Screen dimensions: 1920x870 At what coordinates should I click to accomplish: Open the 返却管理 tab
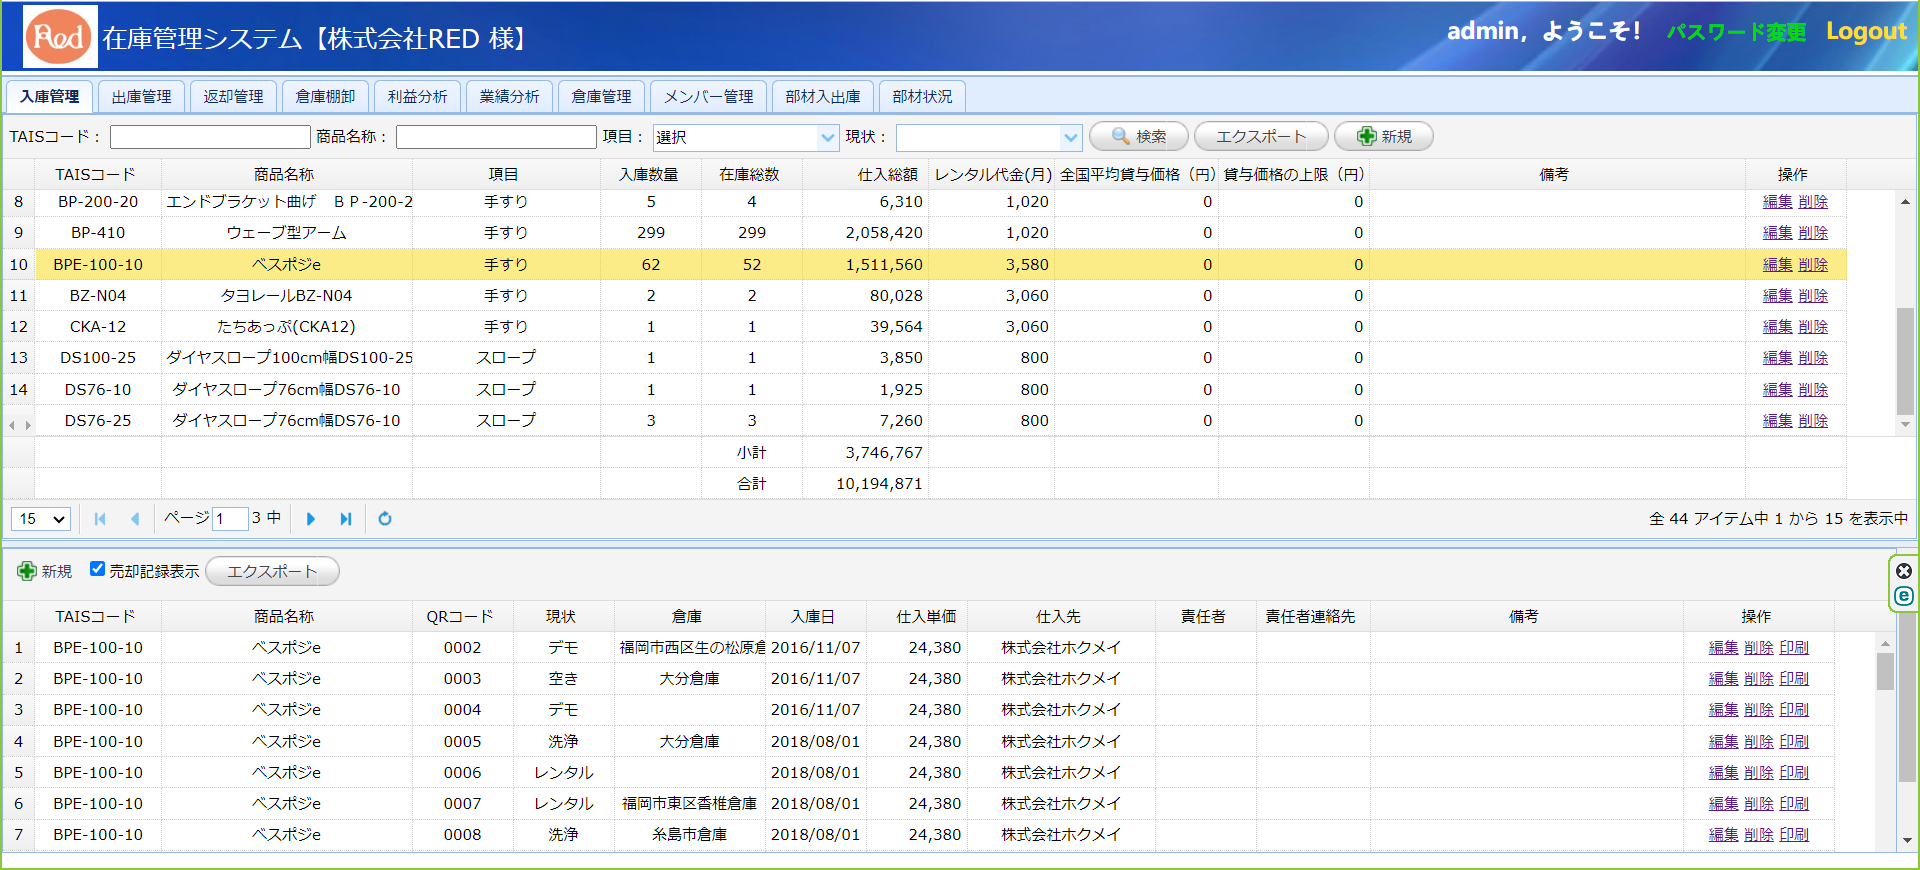234,97
